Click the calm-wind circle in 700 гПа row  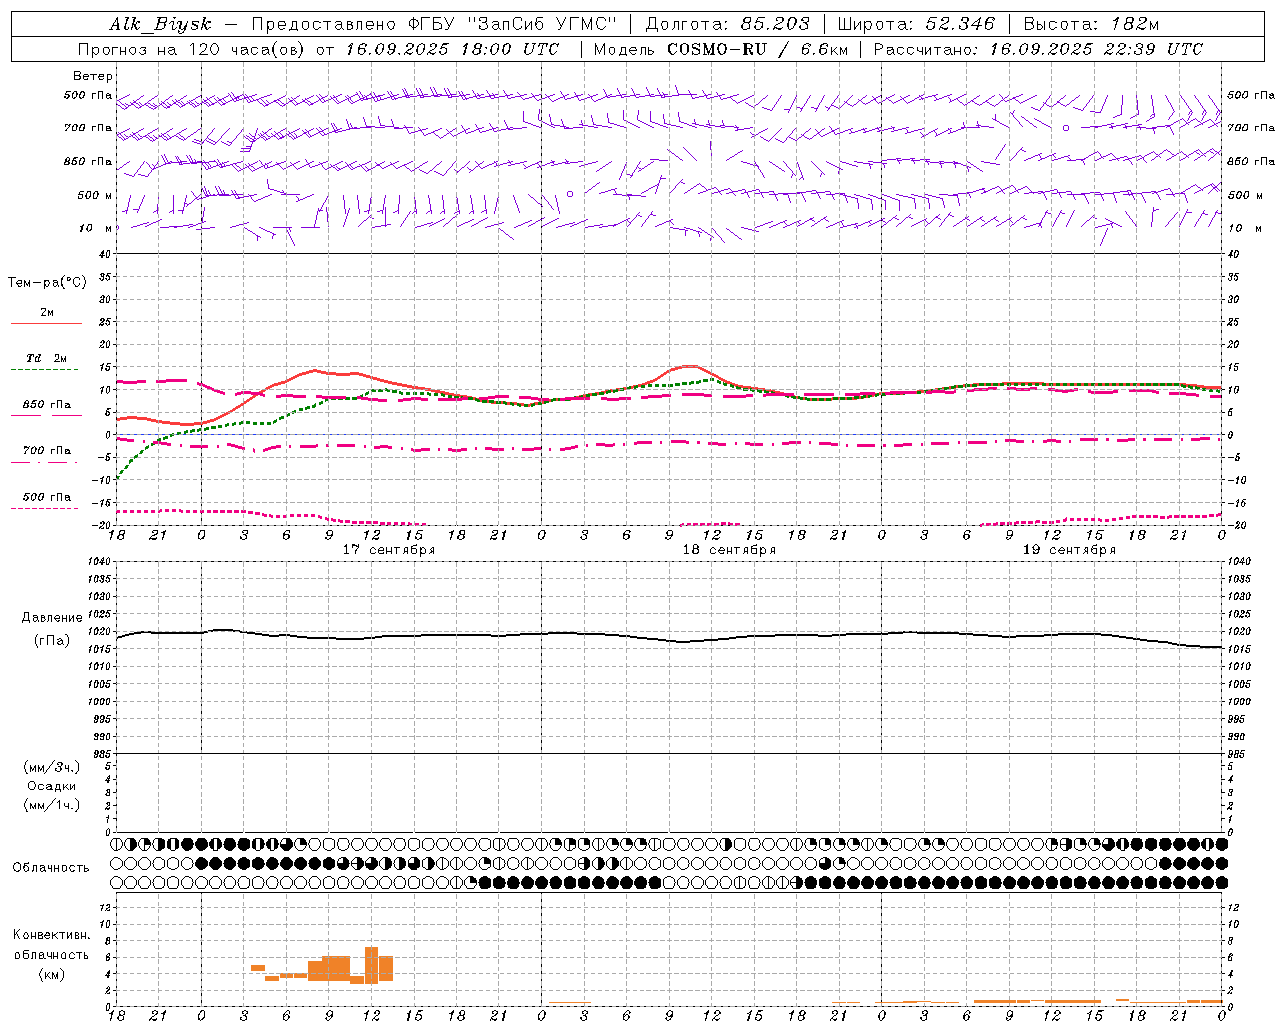(1066, 128)
